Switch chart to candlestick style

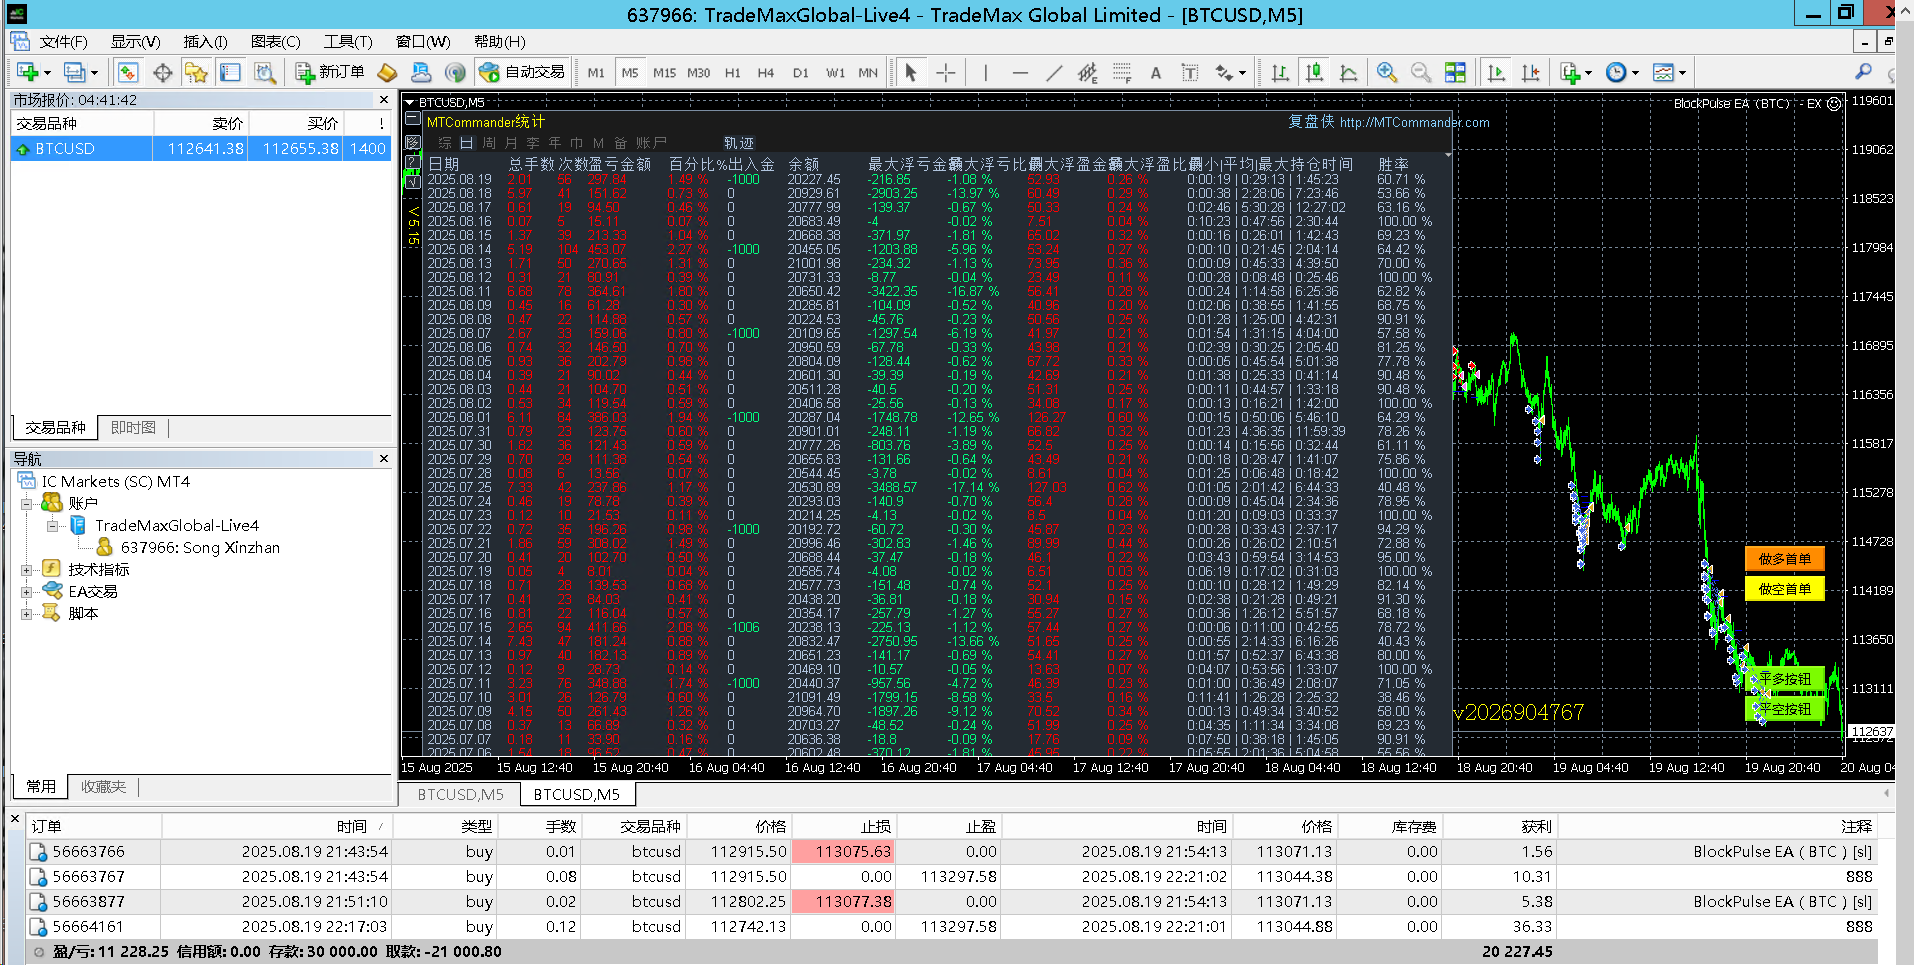tap(1314, 72)
